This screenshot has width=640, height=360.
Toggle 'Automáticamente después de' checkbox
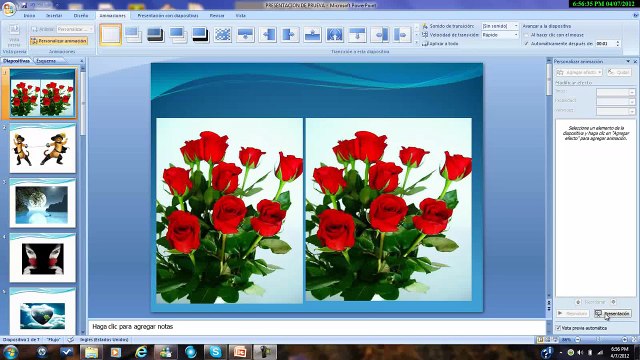(x=526, y=43)
